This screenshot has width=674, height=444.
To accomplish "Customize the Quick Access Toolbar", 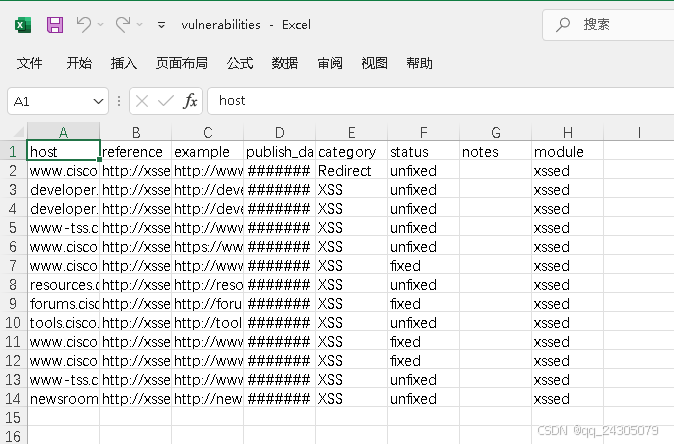I will 161,25.
